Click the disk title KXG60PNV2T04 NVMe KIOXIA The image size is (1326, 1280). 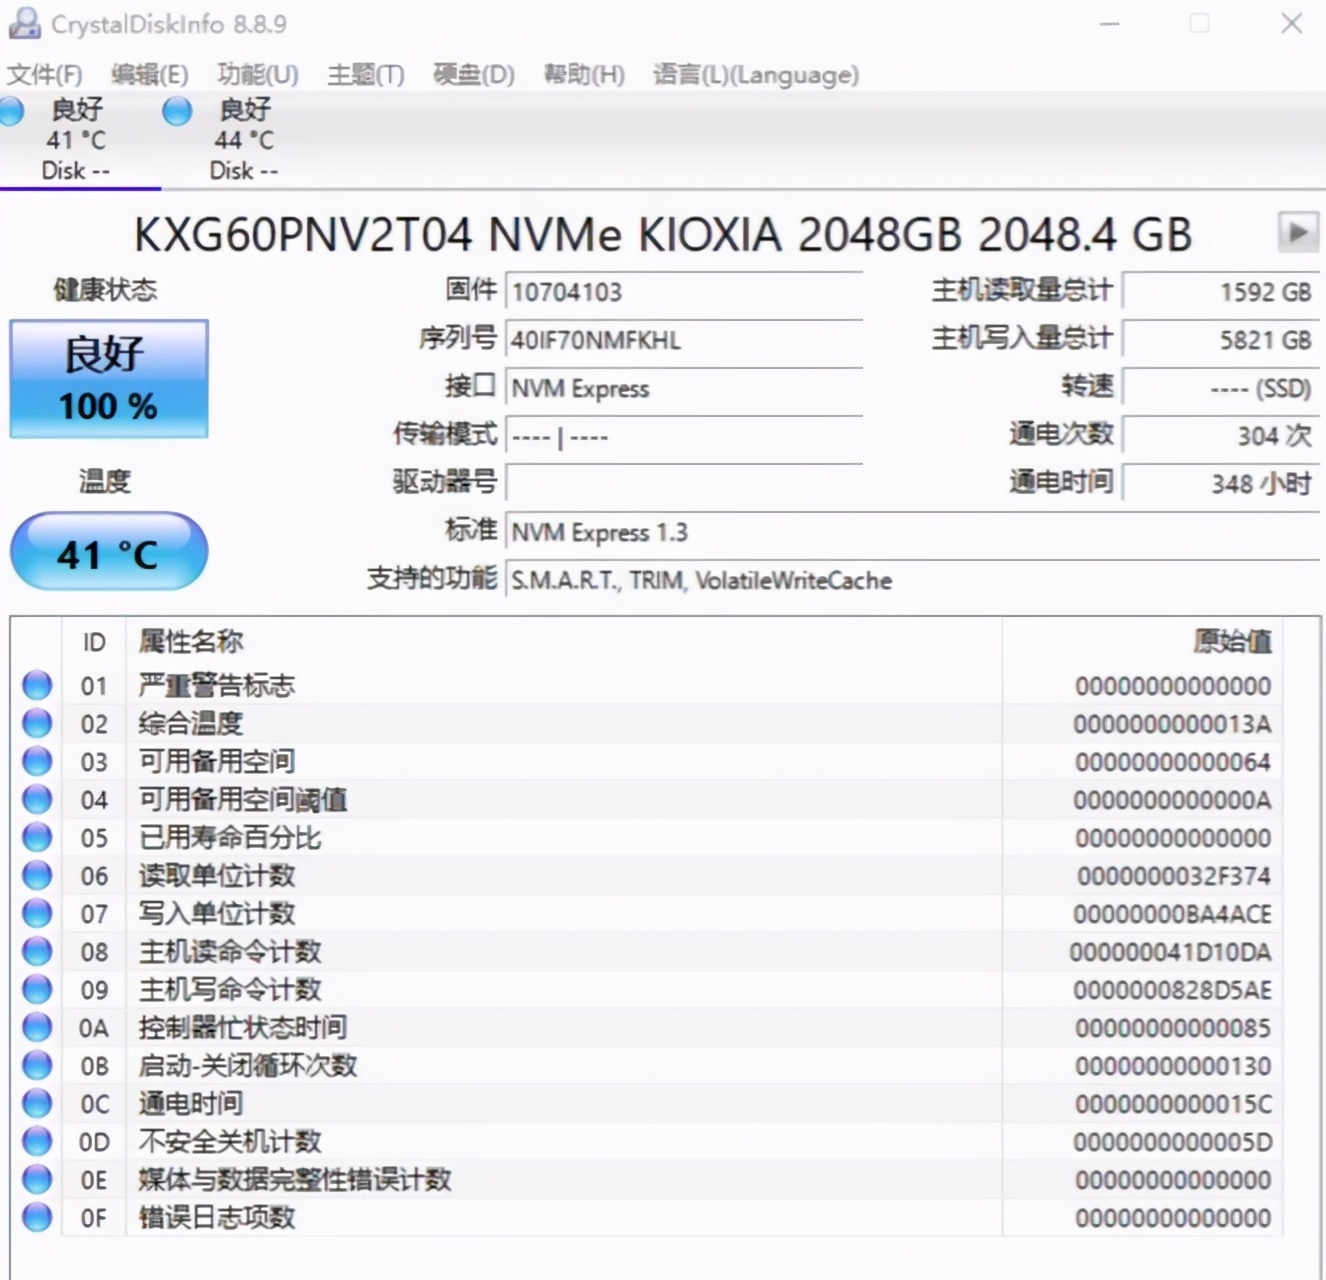pos(664,233)
